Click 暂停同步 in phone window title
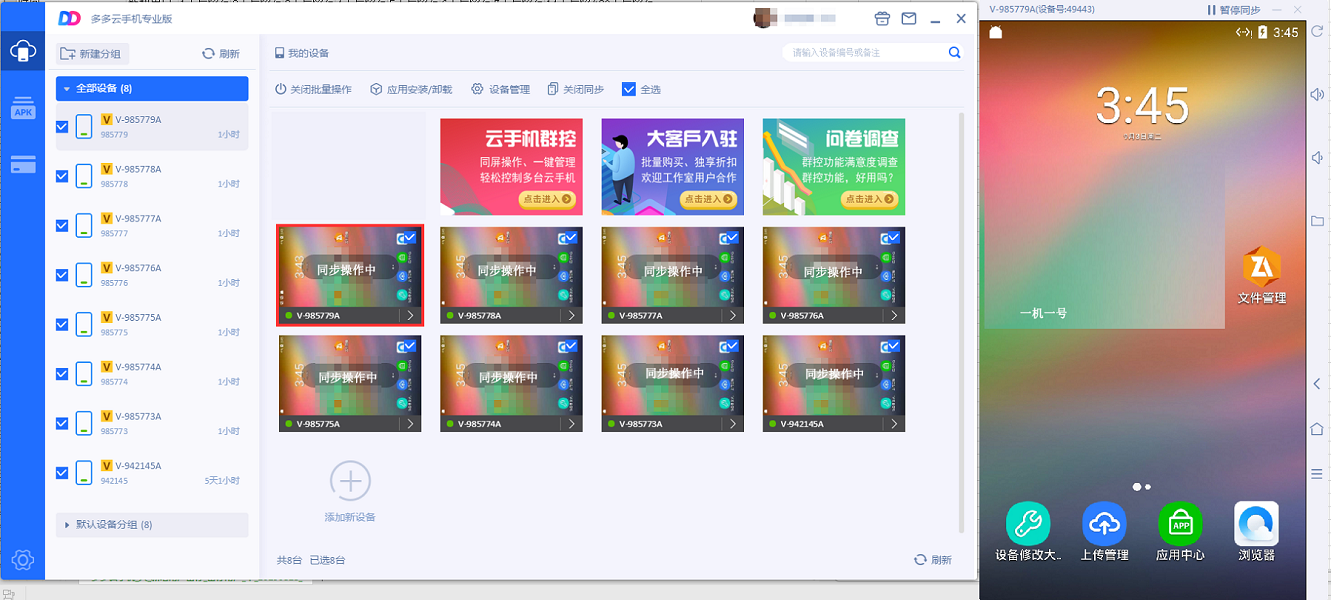The height and width of the screenshot is (600, 1331). (x=1233, y=9)
